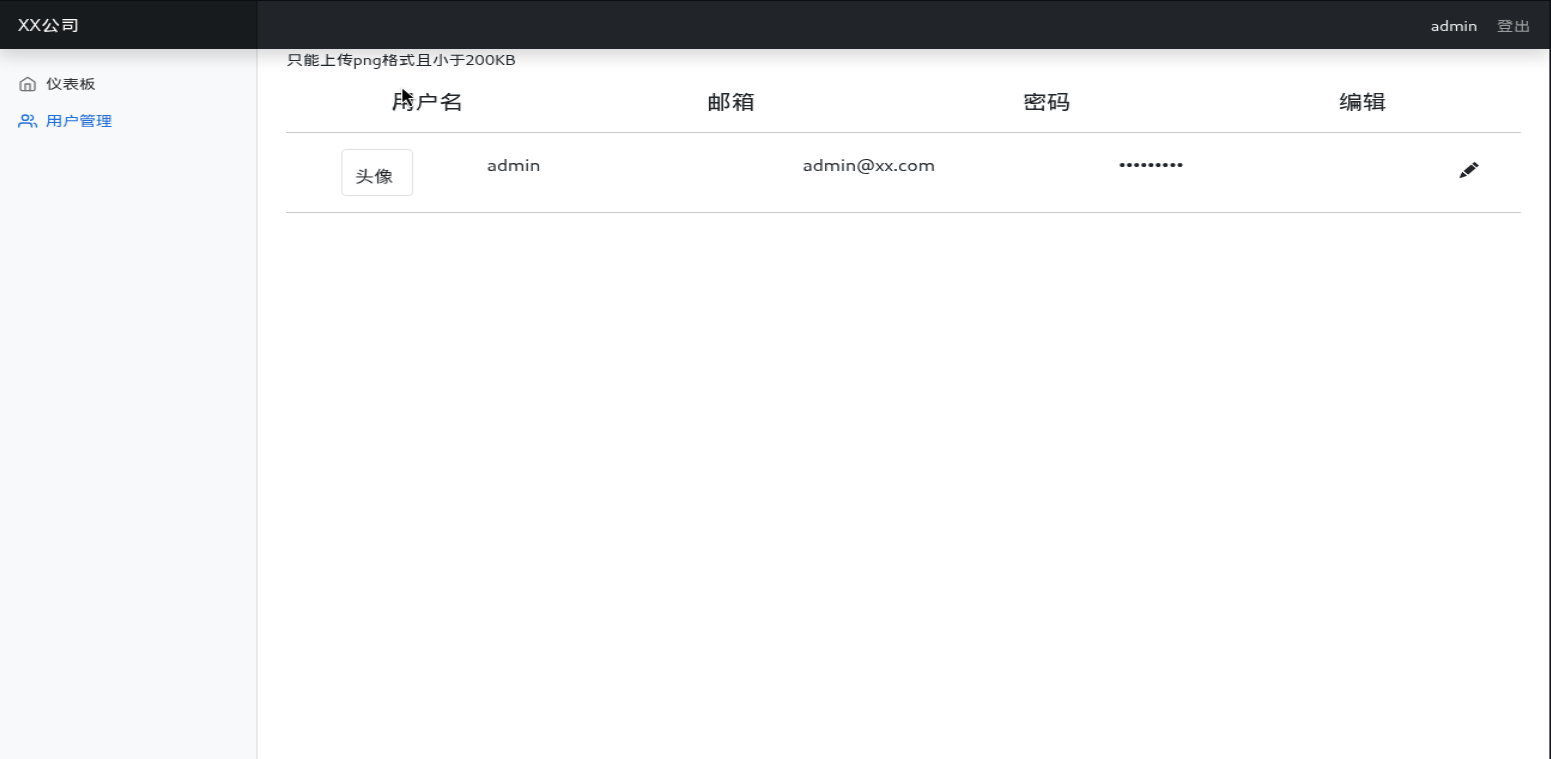
Task: Click empty middle of the dark top navbar
Action: click(800, 25)
